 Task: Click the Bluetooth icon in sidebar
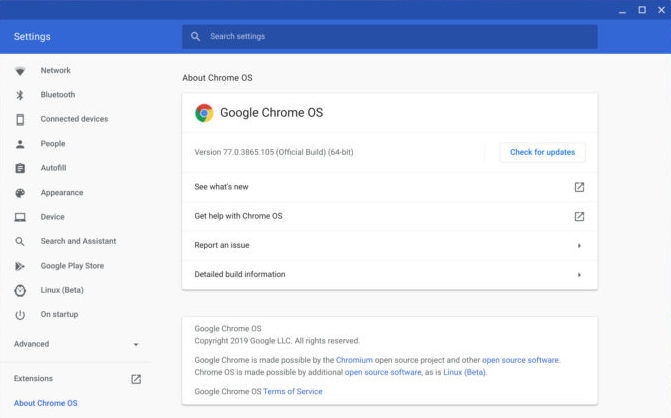coord(20,95)
